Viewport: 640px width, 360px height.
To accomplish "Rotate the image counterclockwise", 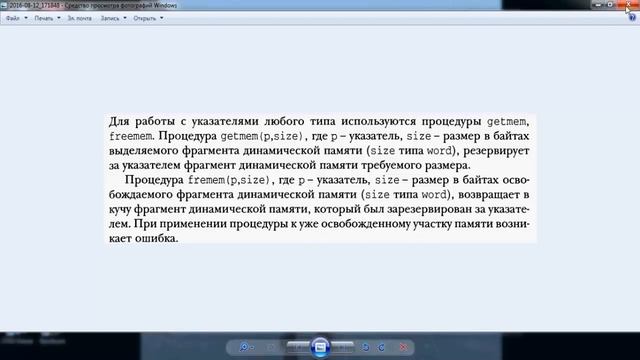I will 365,347.
